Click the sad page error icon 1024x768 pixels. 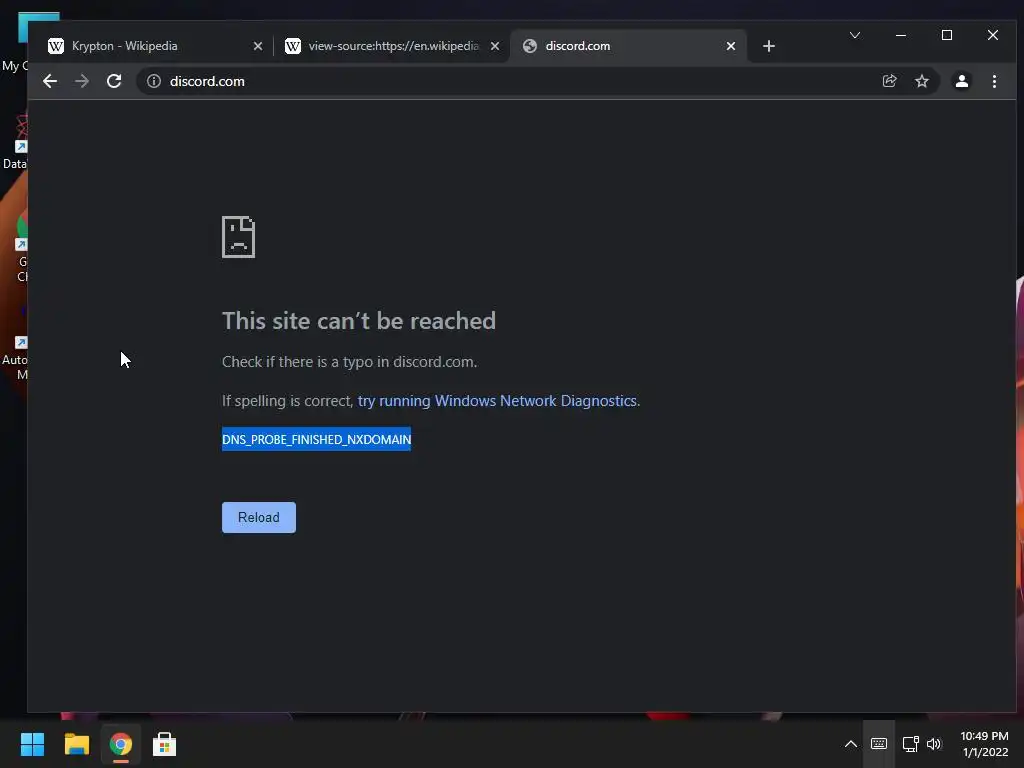click(238, 236)
